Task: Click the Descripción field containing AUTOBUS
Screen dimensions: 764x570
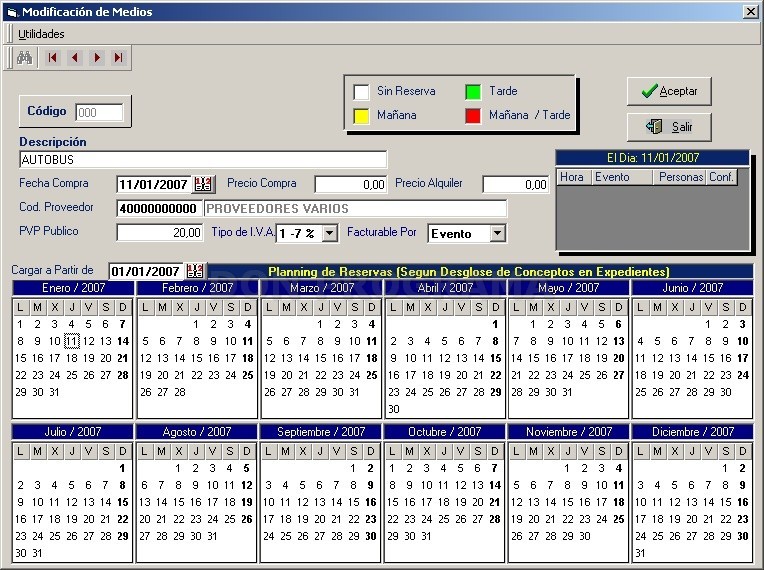Action: [203, 159]
